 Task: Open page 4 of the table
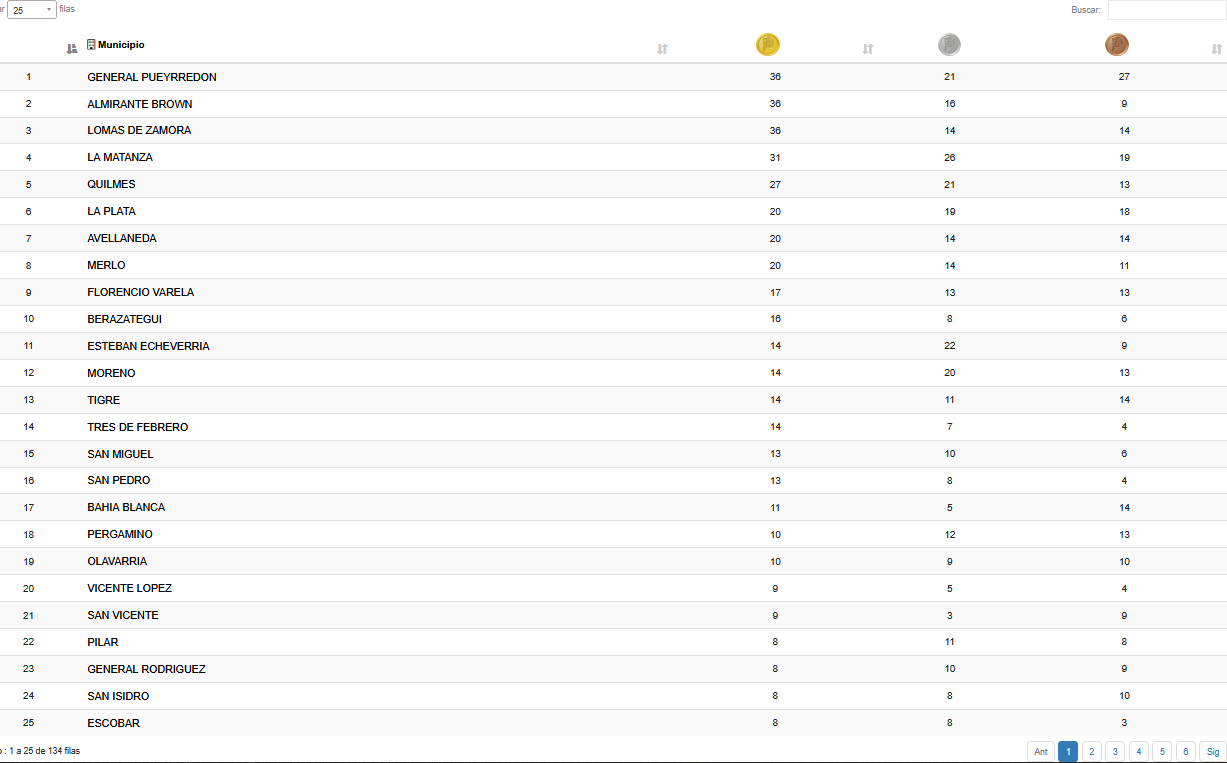(x=1138, y=752)
